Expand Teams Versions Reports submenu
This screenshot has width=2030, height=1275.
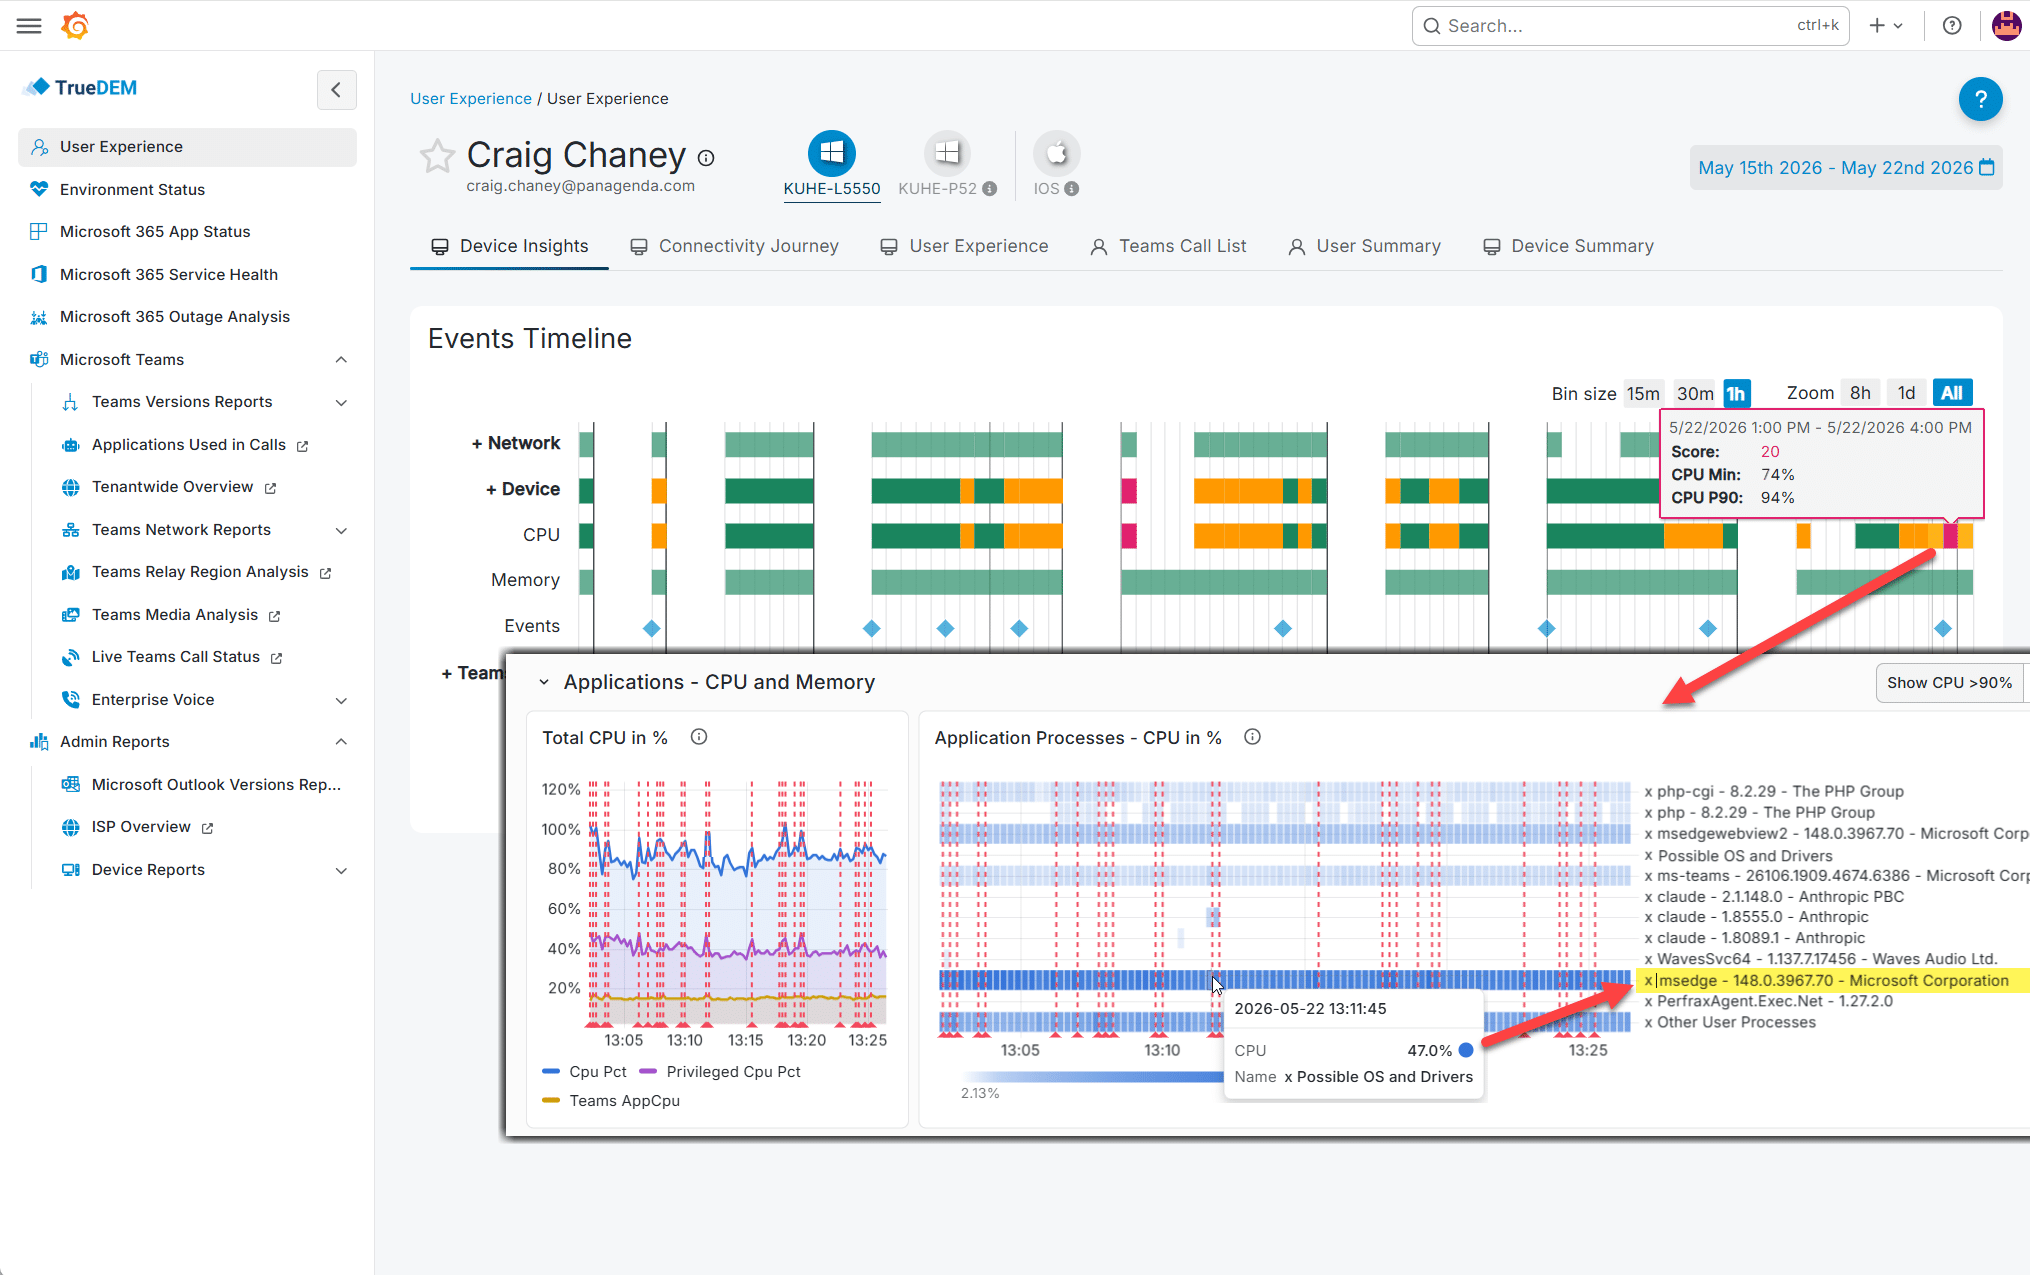point(341,402)
